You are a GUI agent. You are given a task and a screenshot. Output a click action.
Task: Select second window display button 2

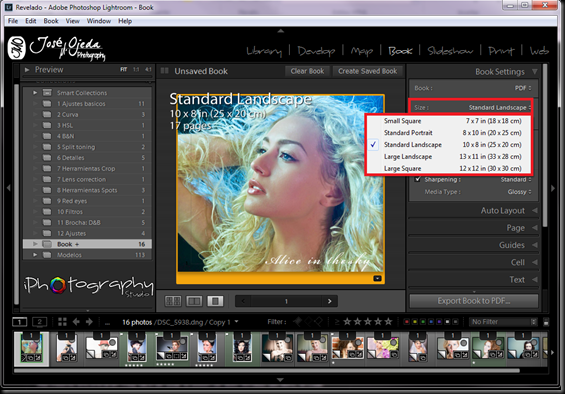tap(39, 322)
